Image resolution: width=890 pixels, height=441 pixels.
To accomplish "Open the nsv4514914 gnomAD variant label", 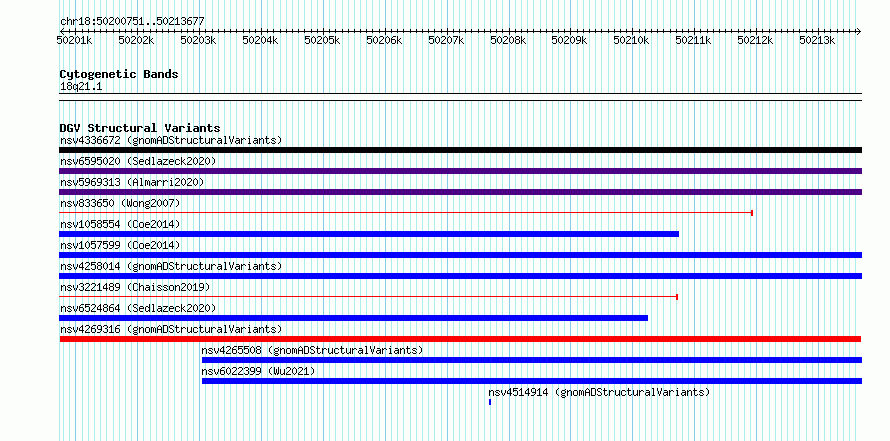I will [599, 392].
